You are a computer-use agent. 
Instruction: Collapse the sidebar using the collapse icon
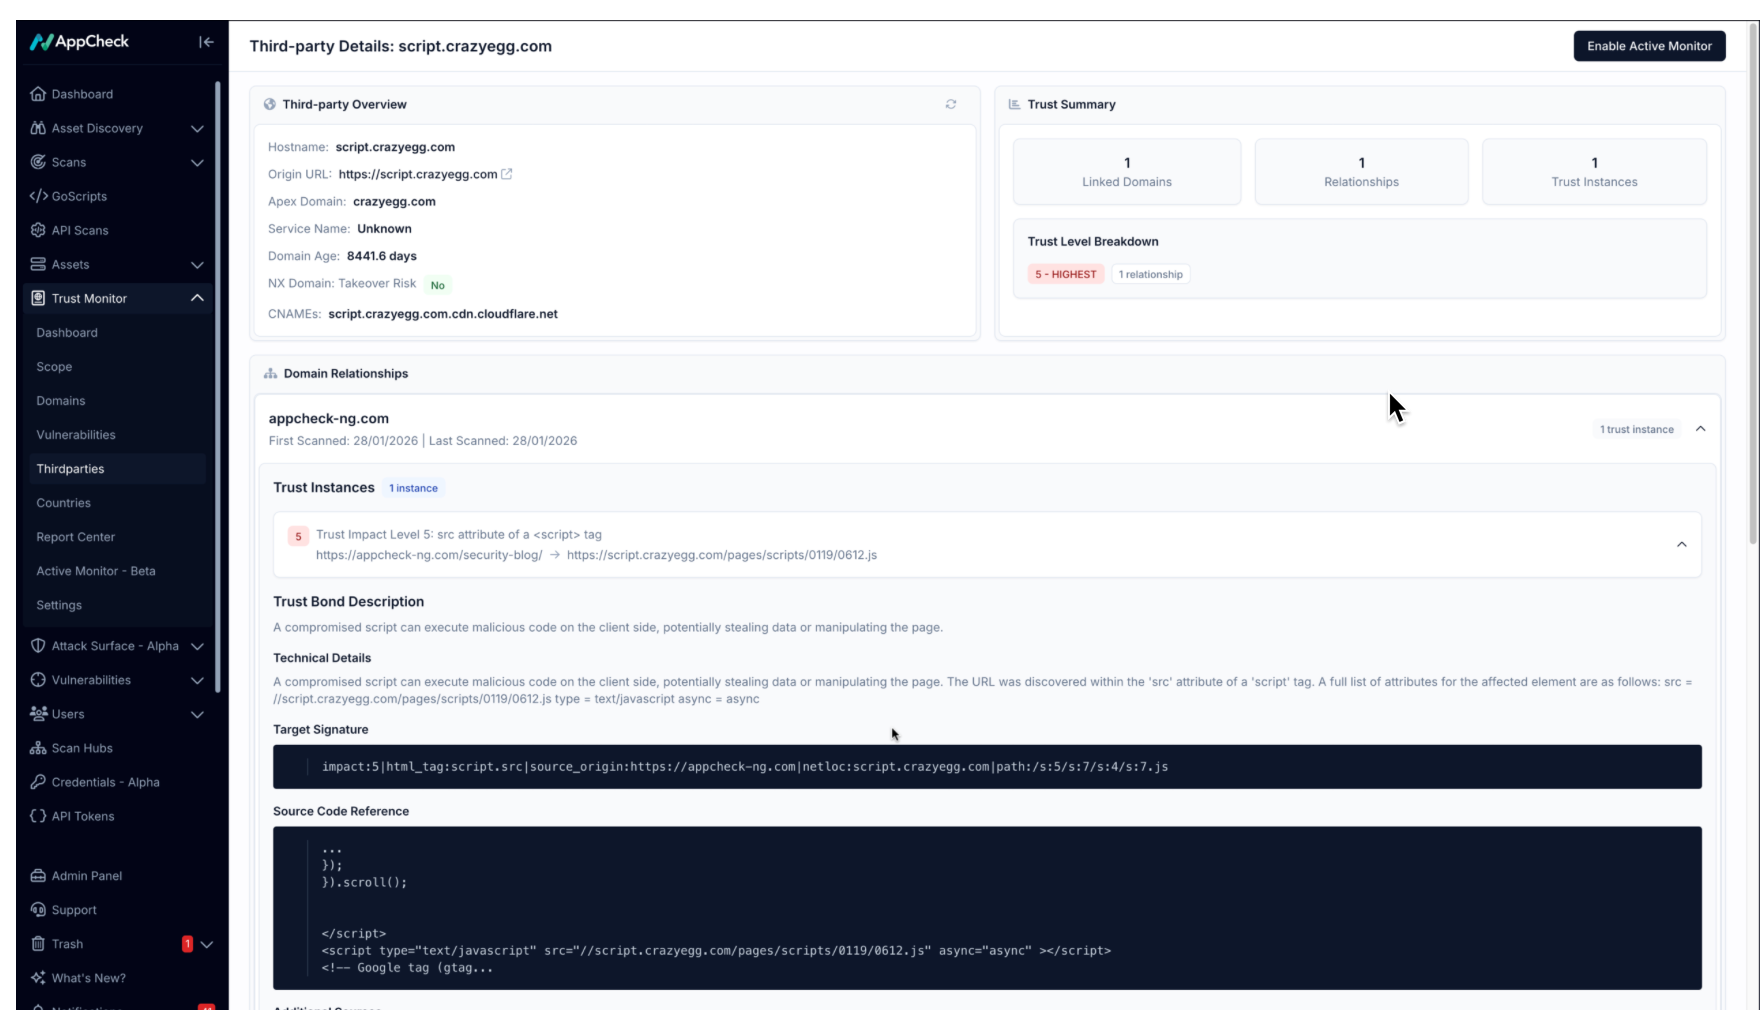pyautogui.click(x=206, y=42)
